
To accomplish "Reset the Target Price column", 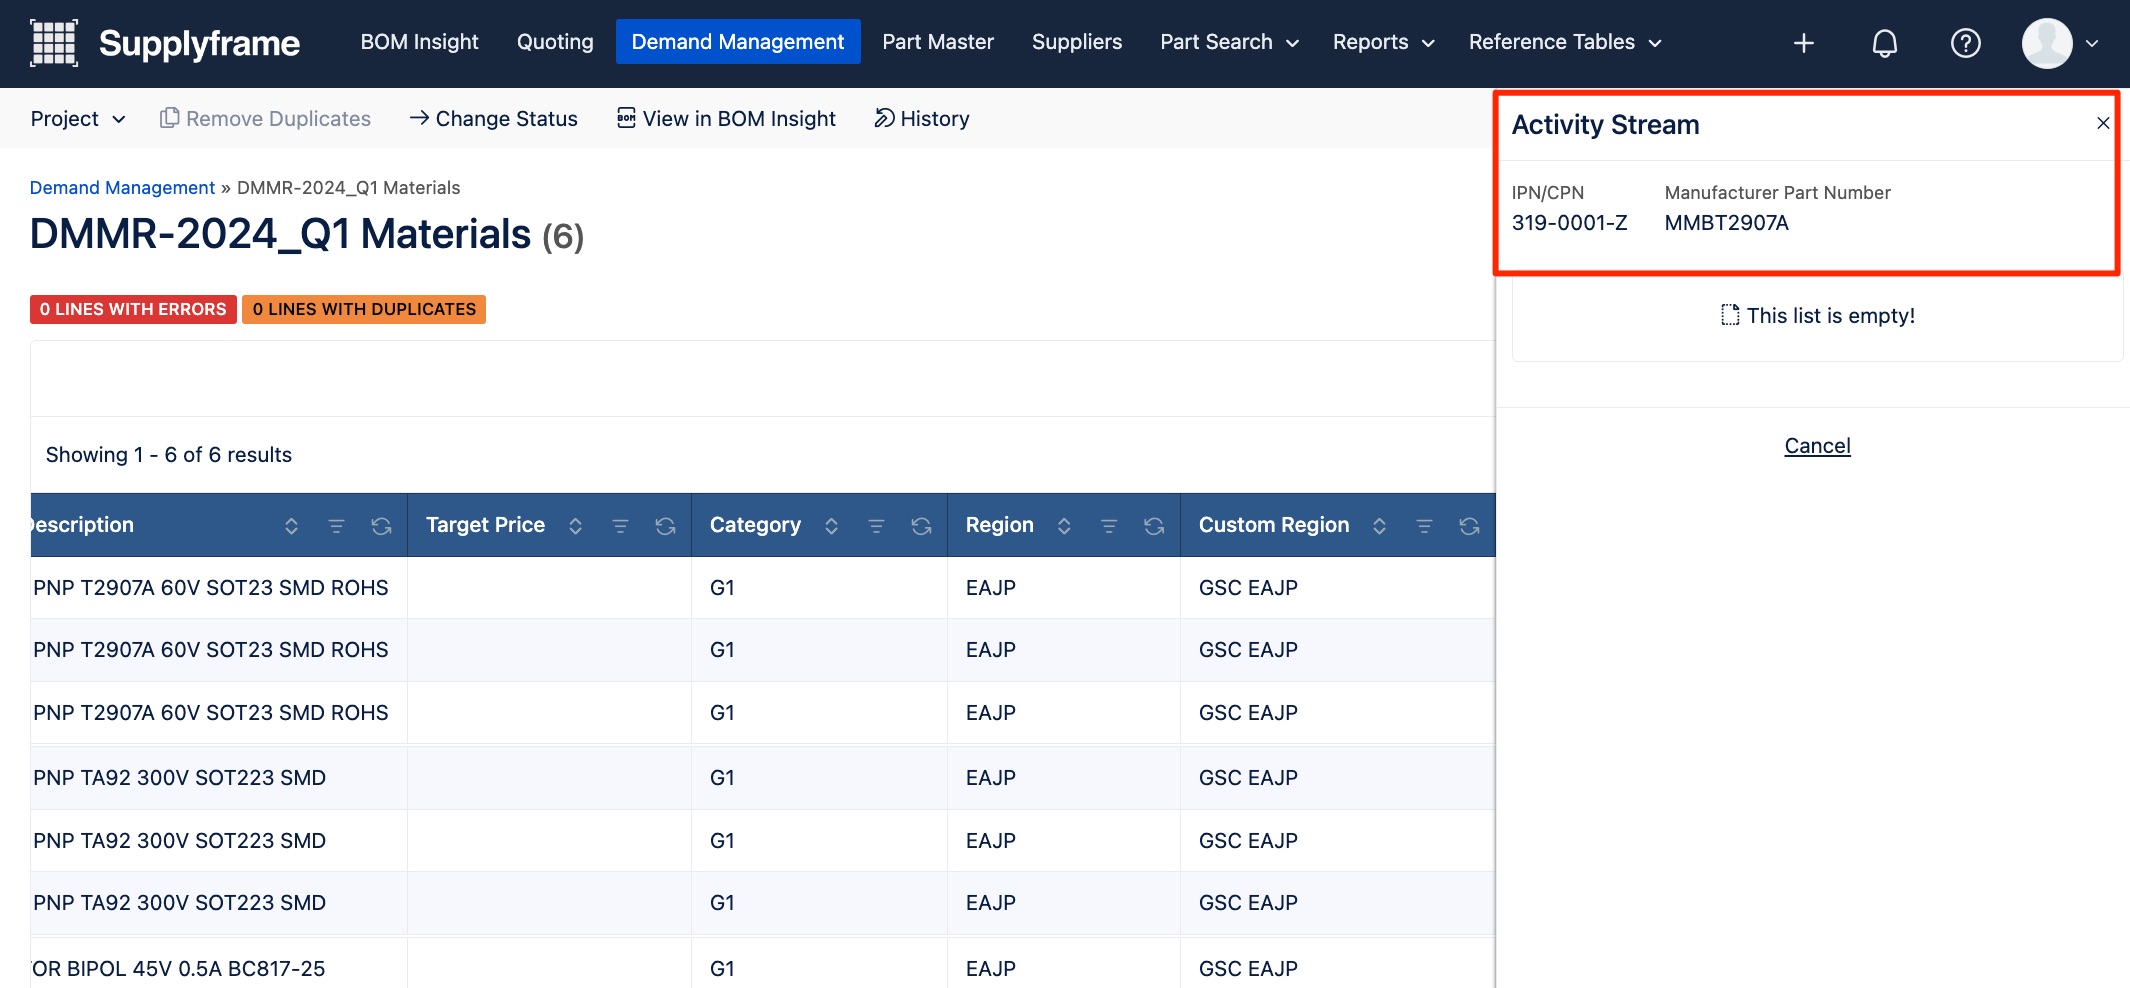I will (x=665, y=526).
